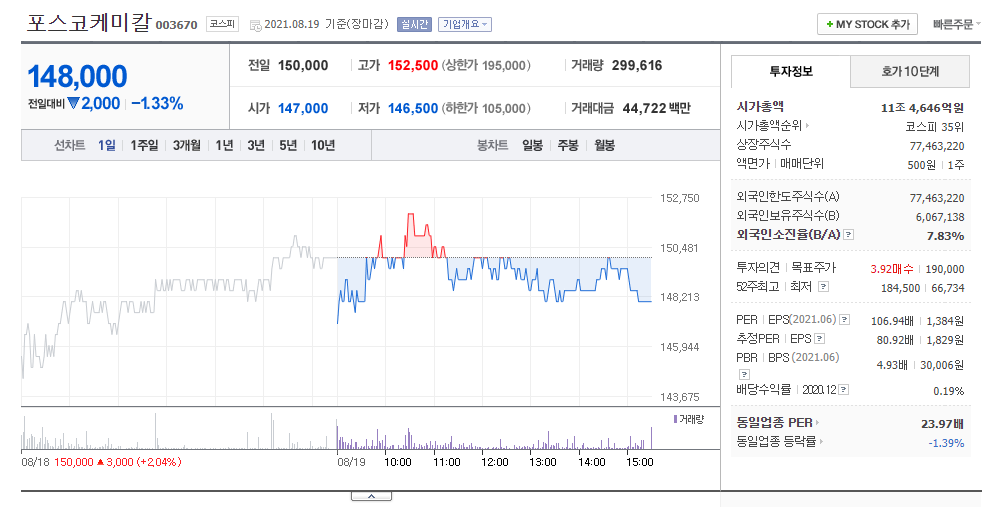The image size is (1003, 507).
Task: Click the 08/18 150,000 previous-day summary
Action: pos(101,462)
